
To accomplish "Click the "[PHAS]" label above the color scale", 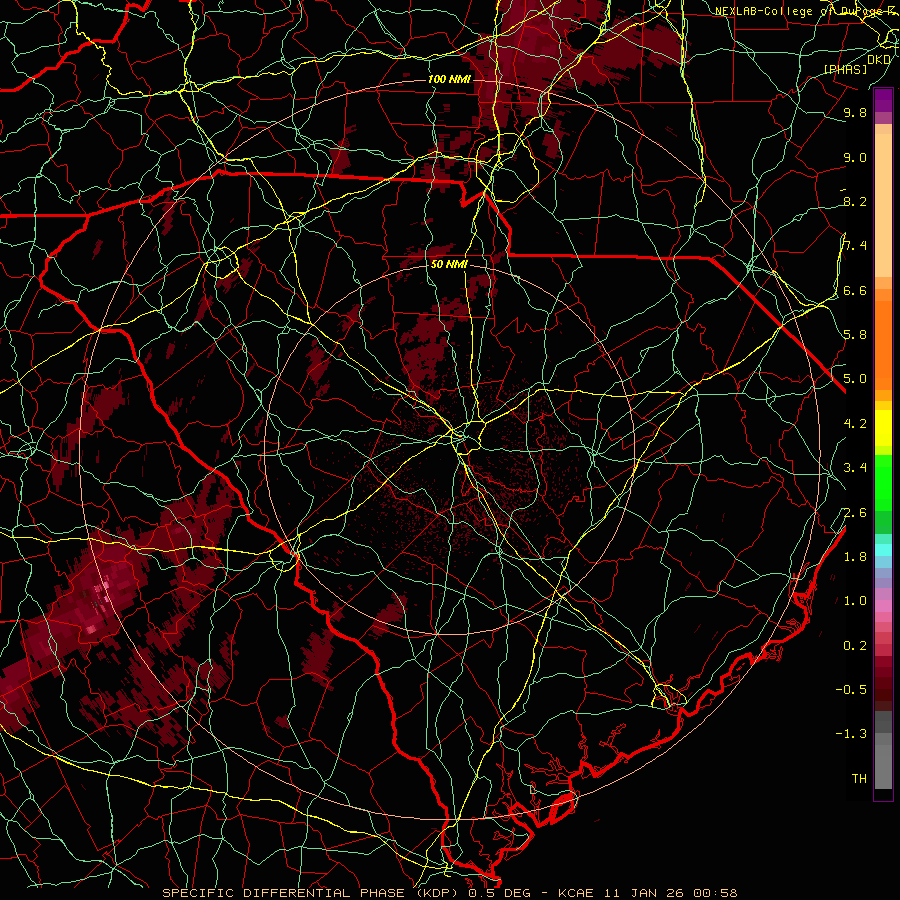I will pyautogui.click(x=845, y=69).
